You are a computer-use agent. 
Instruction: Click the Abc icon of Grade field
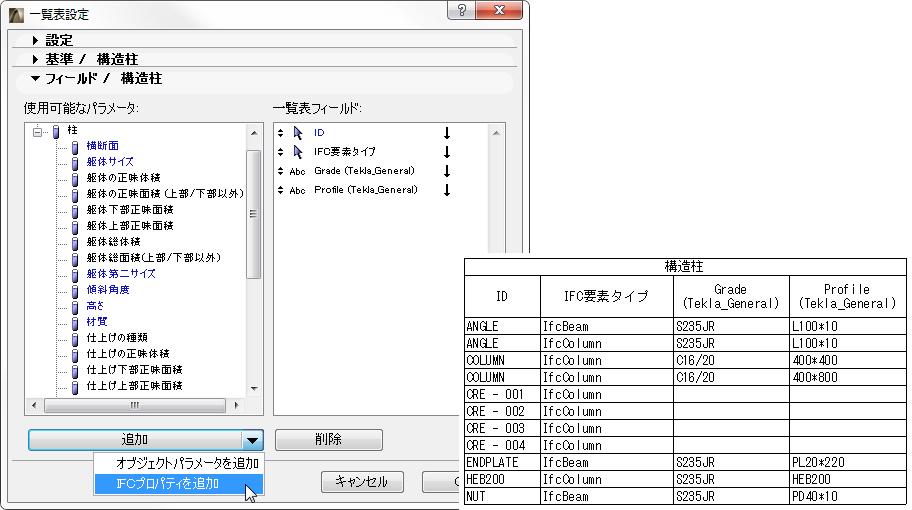coord(297,172)
